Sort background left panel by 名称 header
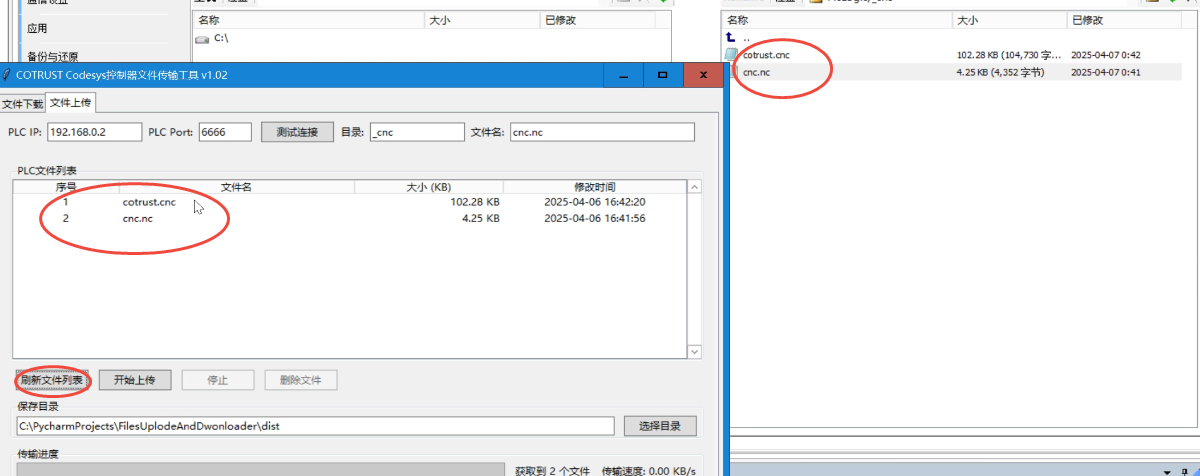The height and width of the screenshot is (476, 1200). pyautogui.click(x=309, y=20)
